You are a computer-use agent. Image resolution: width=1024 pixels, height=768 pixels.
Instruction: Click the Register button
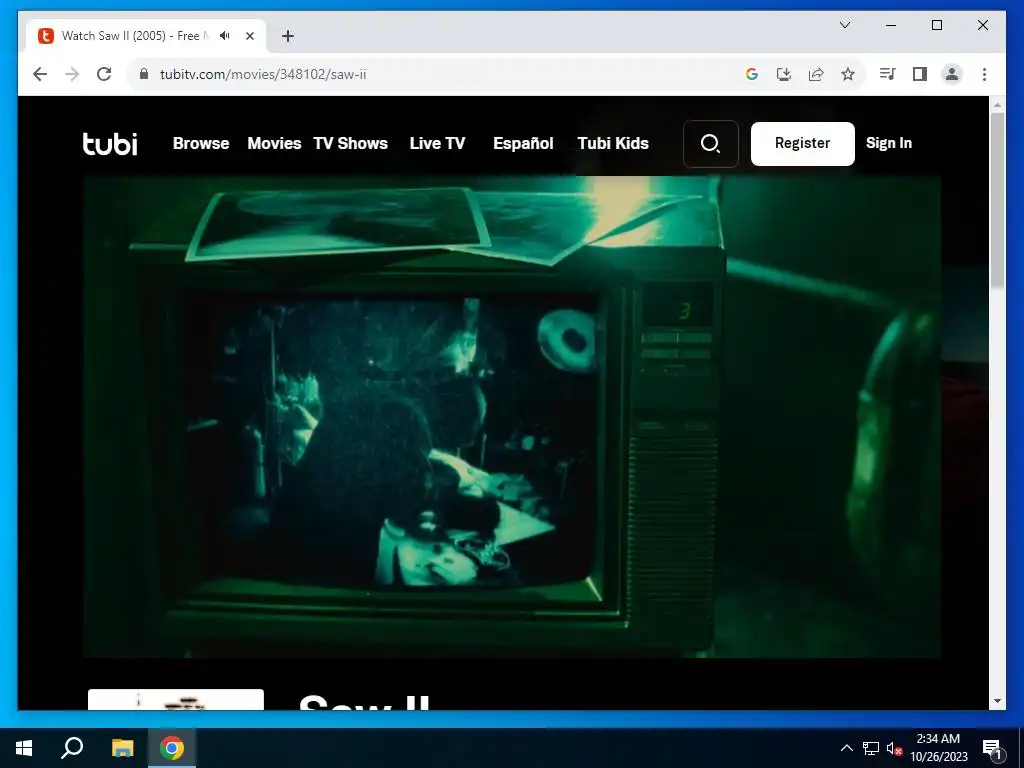click(x=803, y=144)
